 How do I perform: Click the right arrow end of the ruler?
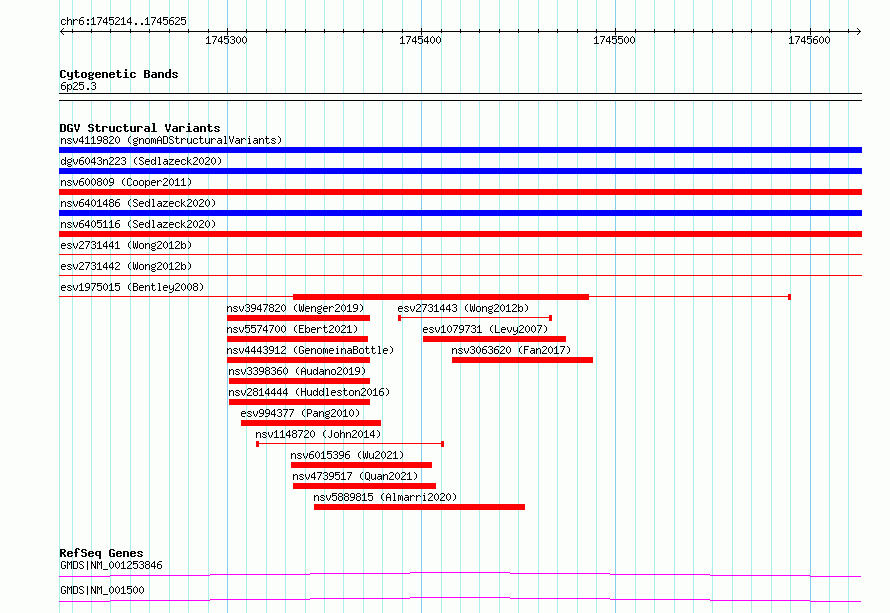[x=859, y=31]
